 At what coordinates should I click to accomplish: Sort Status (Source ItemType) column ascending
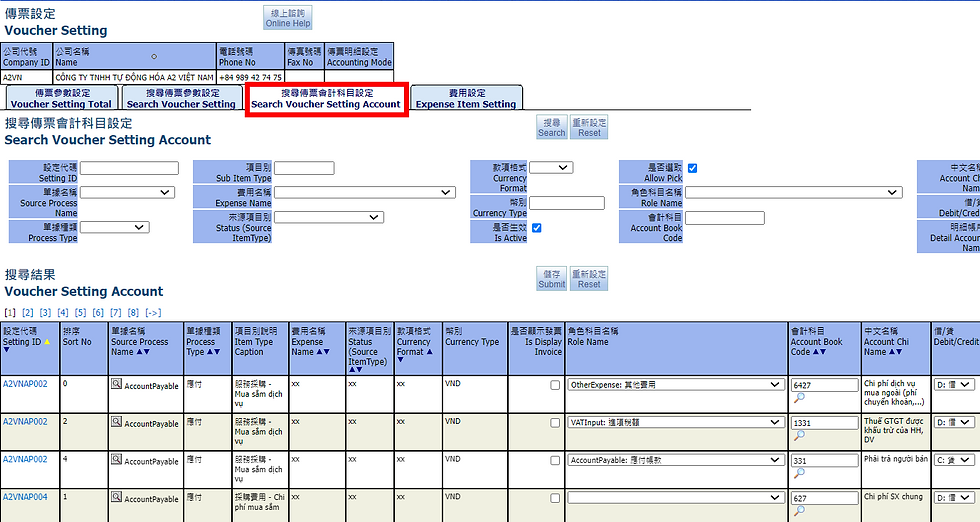pos(352,369)
